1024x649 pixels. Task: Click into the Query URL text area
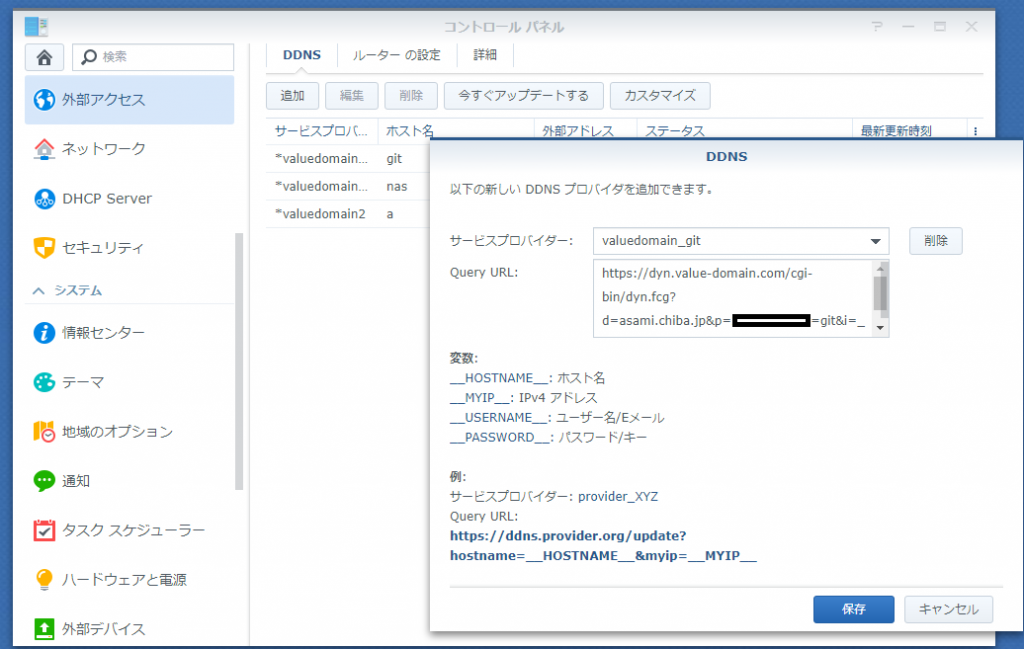click(x=733, y=298)
